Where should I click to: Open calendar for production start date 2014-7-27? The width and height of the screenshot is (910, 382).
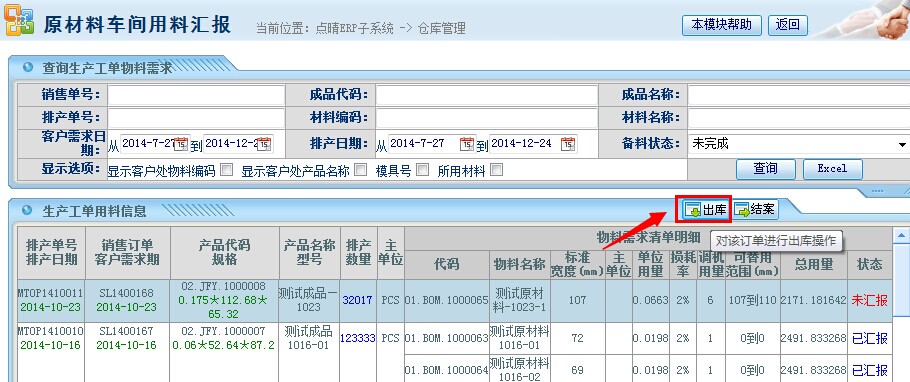coord(467,143)
